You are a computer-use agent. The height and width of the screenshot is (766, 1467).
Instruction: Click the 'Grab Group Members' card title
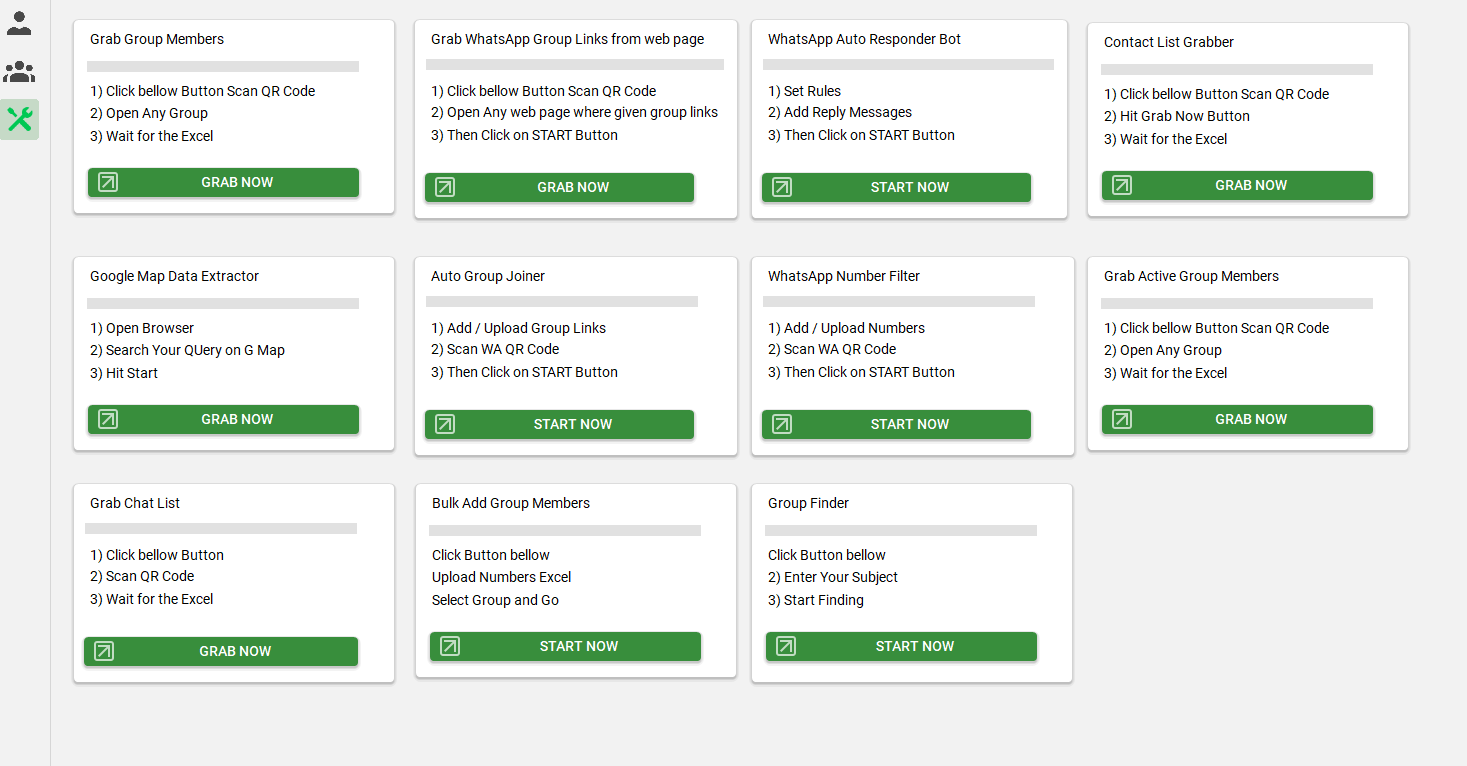pyautogui.click(x=157, y=39)
